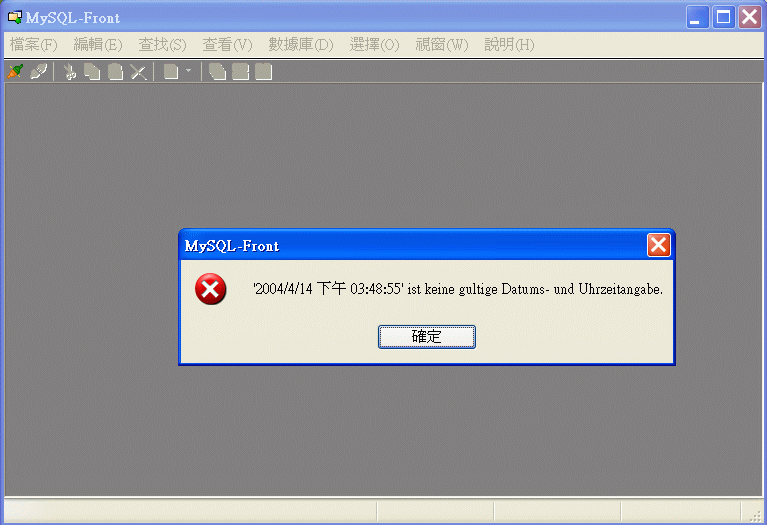This screenshot has width=767, height=525.
Task: Click the green-orange connect plug icon
Action: (x=16, y=71)
